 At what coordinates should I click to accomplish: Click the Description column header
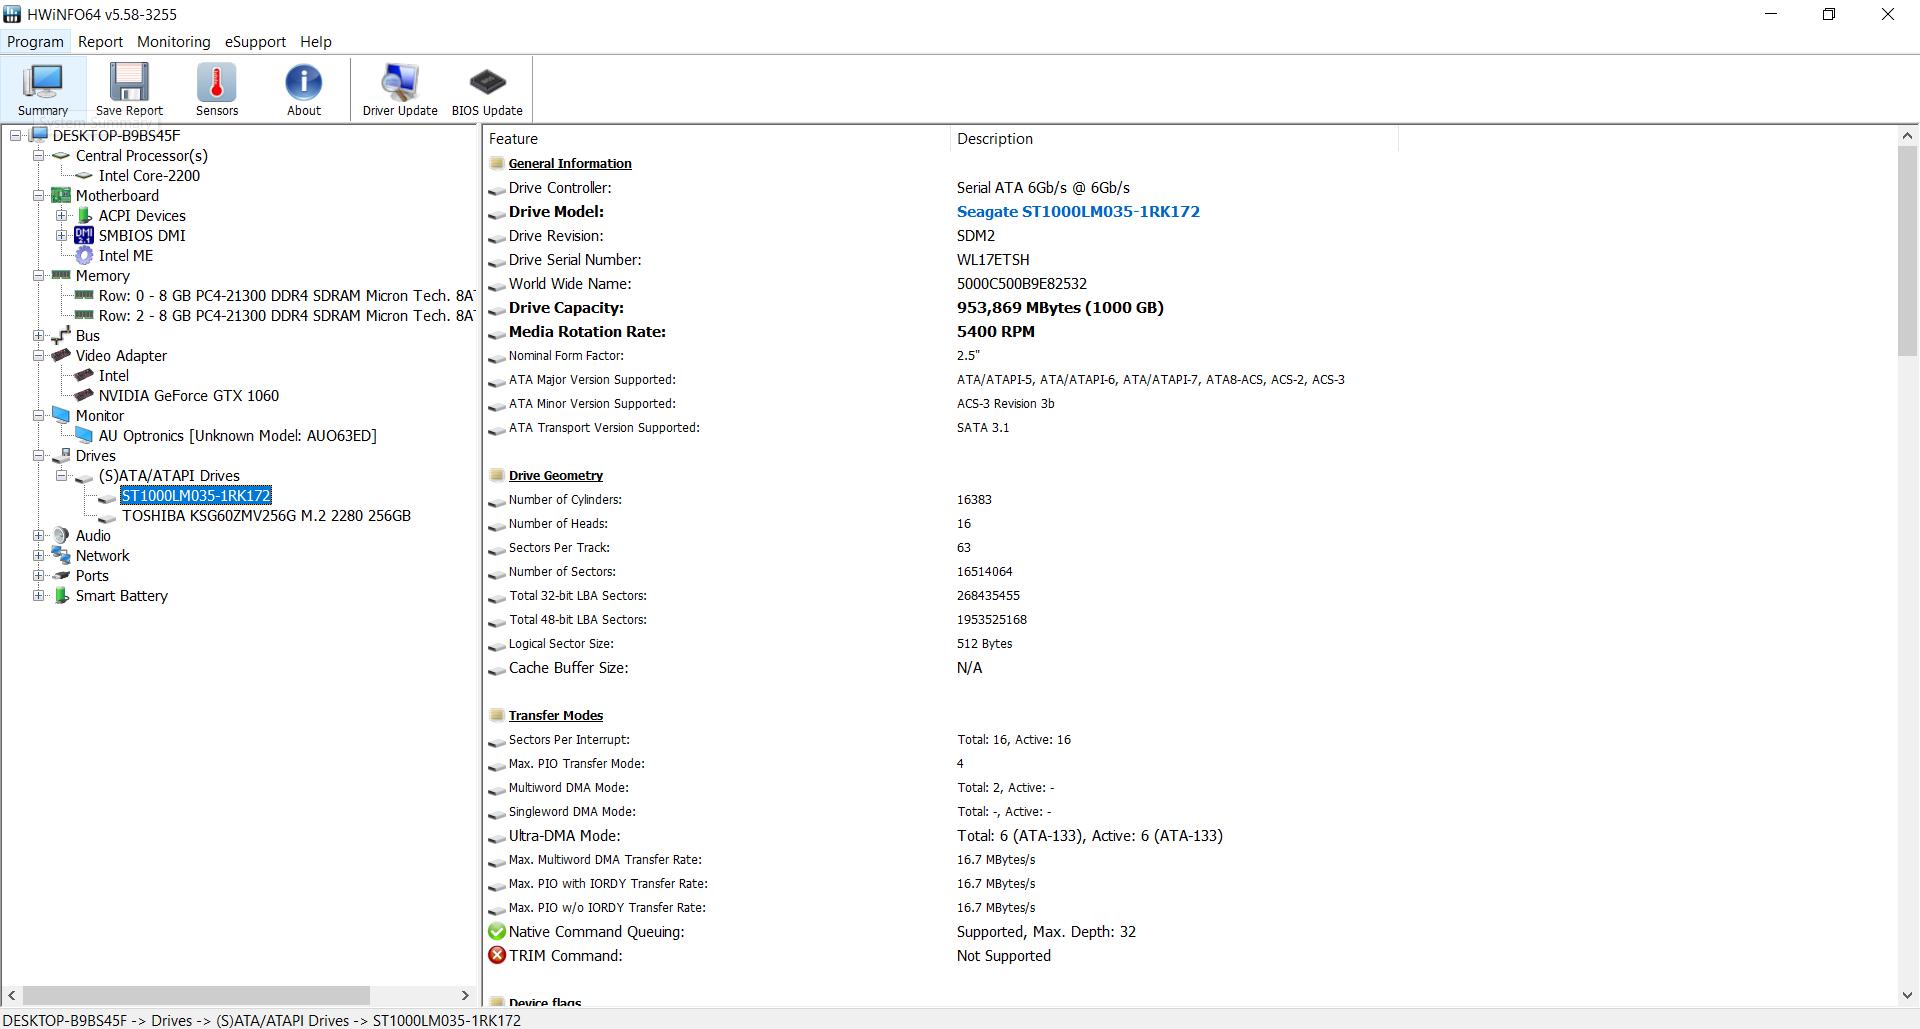pyautogui.click(x=1174, y=139)
